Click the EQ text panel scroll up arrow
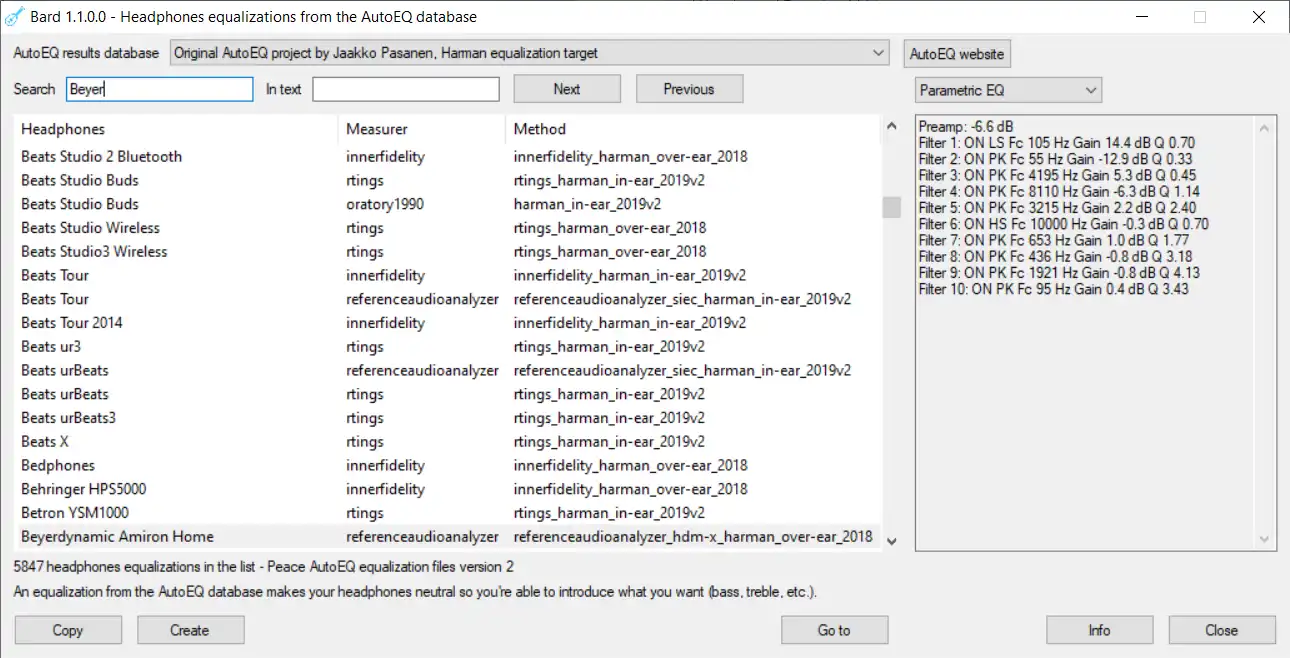 1267,128
